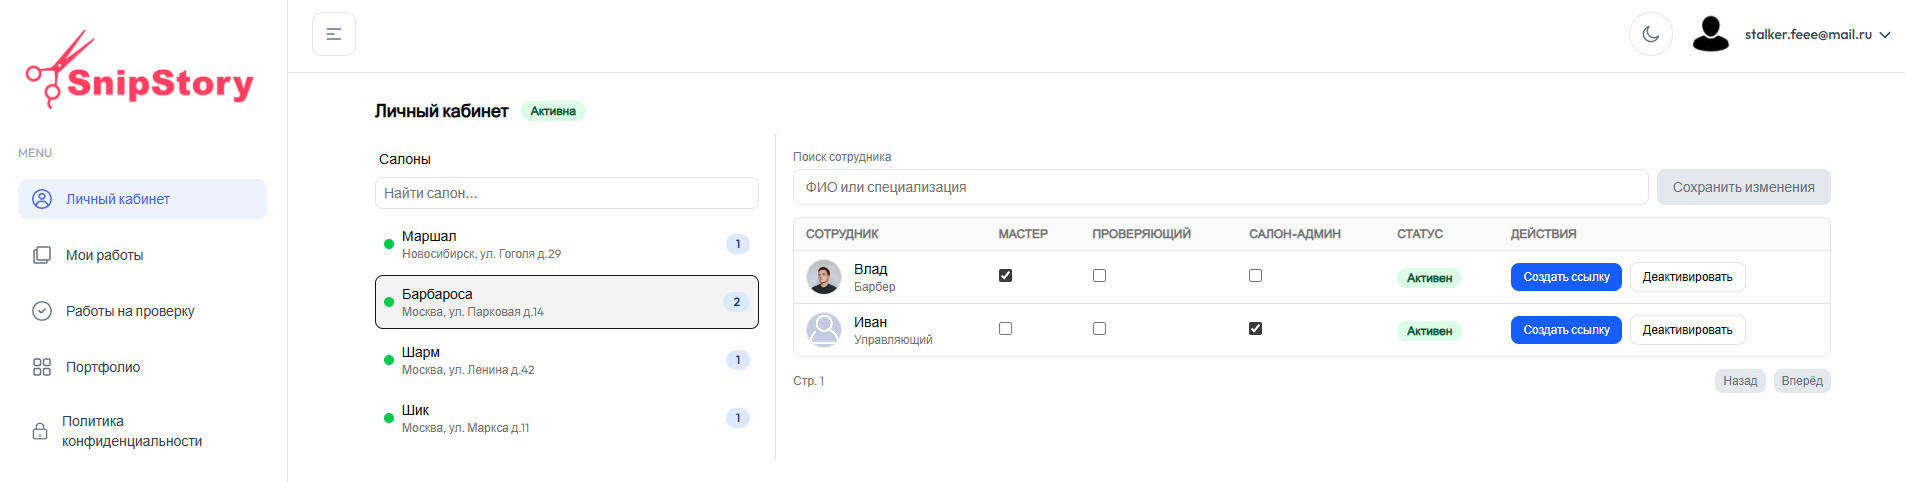
Task: Click the stalker.feee@mail.ru email label
Action: tap(1808, 34)
